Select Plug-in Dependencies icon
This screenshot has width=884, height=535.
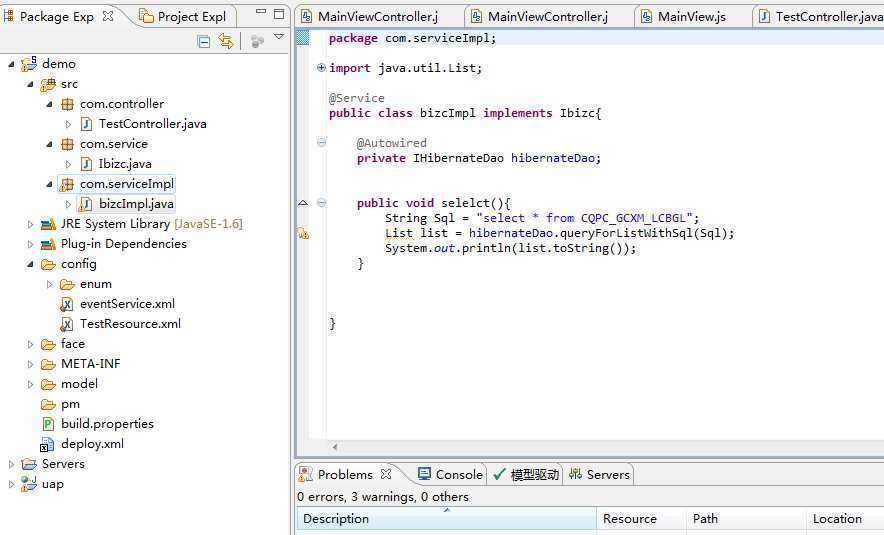click(48, 244)
